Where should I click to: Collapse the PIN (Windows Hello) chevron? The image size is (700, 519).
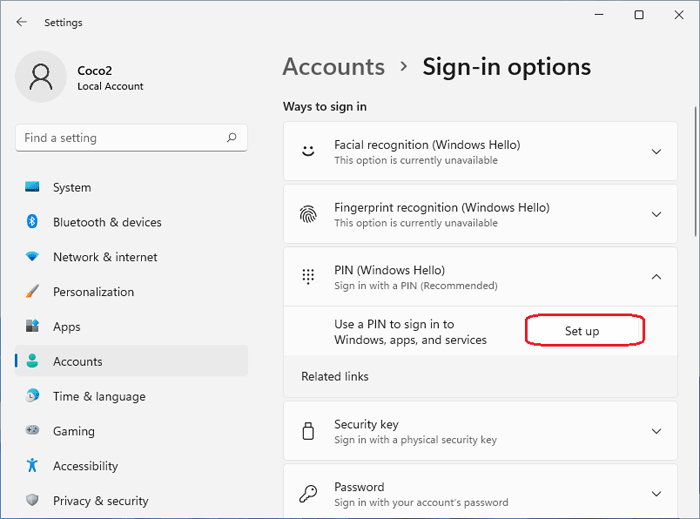click(656, 277)
